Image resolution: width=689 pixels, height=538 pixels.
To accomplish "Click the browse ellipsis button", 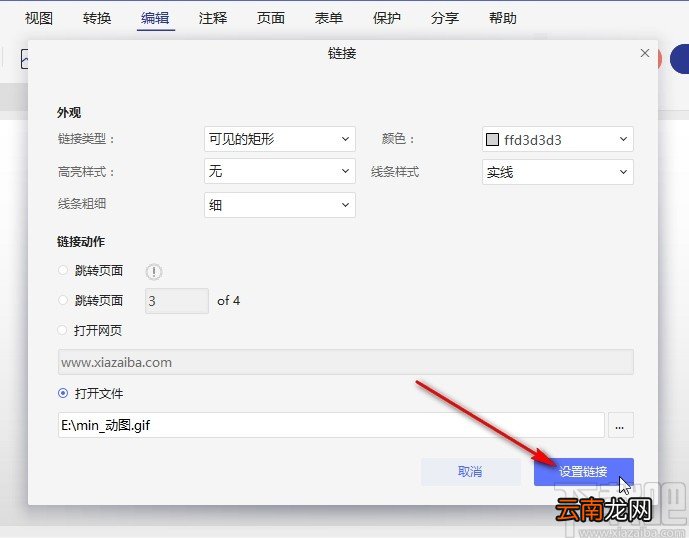I will [x=620, y=425].
